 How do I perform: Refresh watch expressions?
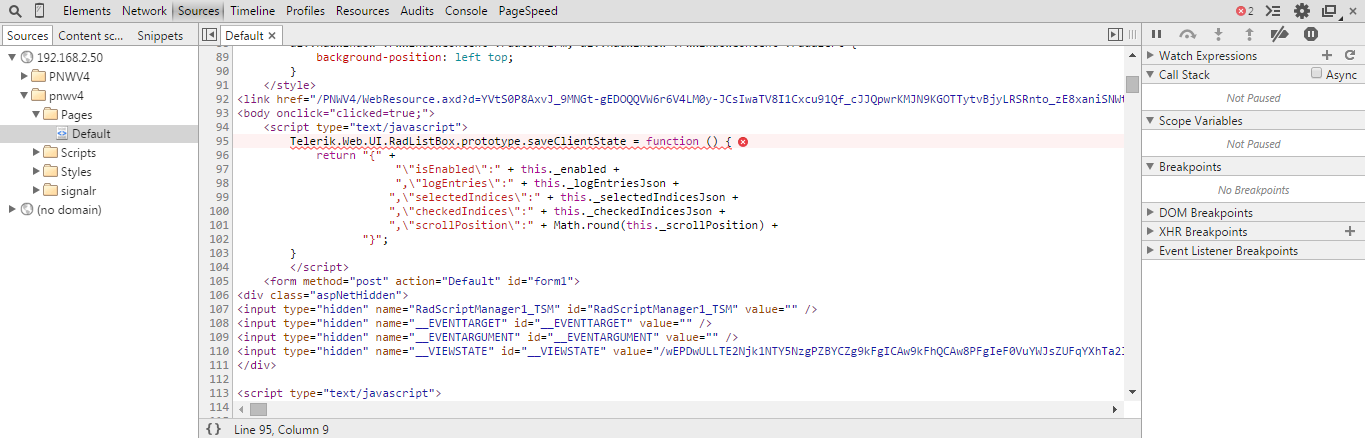pos(1348,56)
